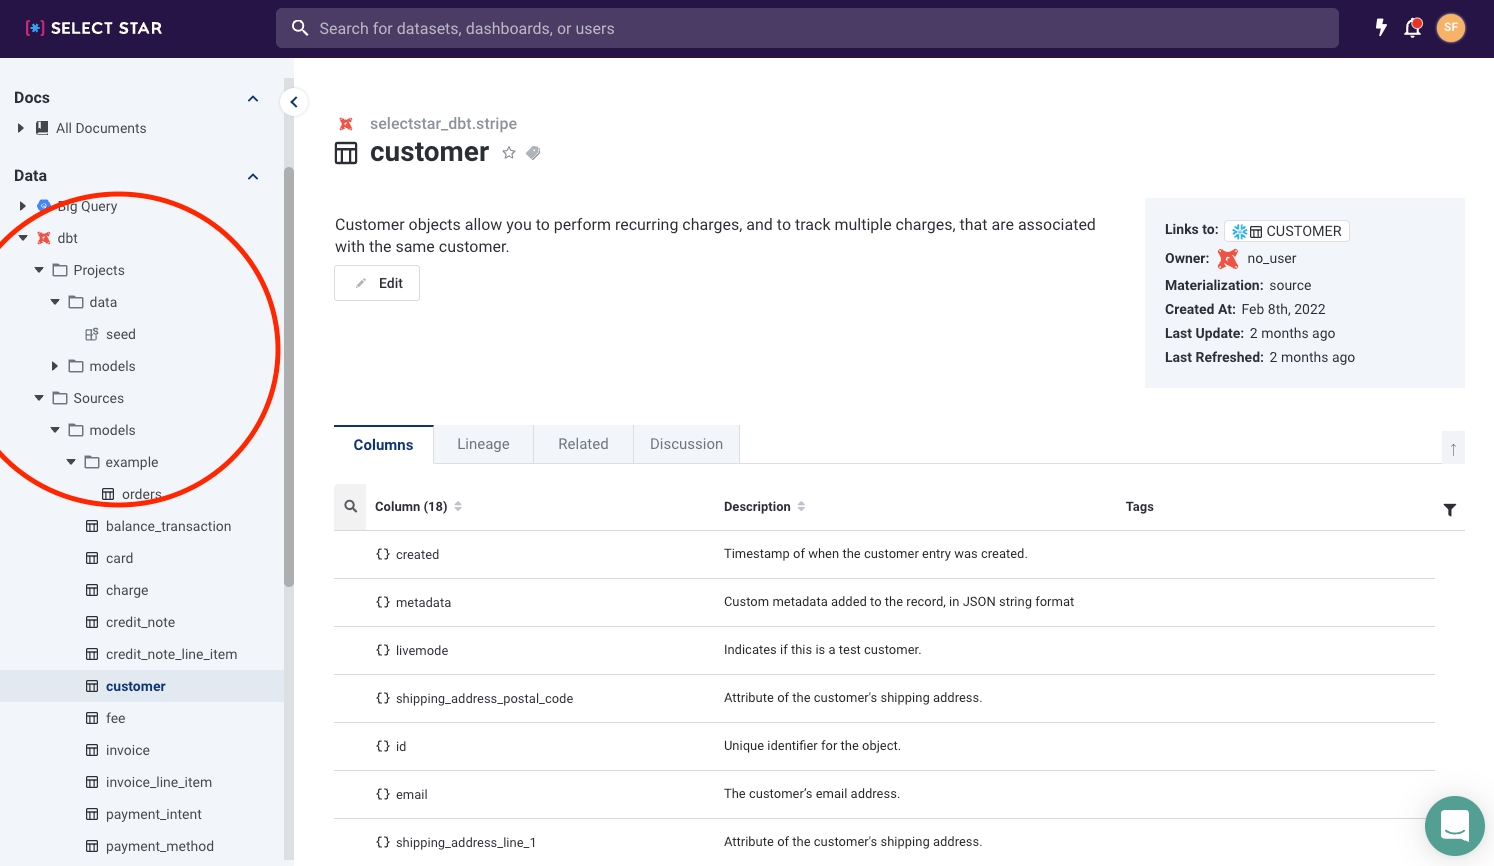Click the tag icon beside customer title

(x=533, y=153)
